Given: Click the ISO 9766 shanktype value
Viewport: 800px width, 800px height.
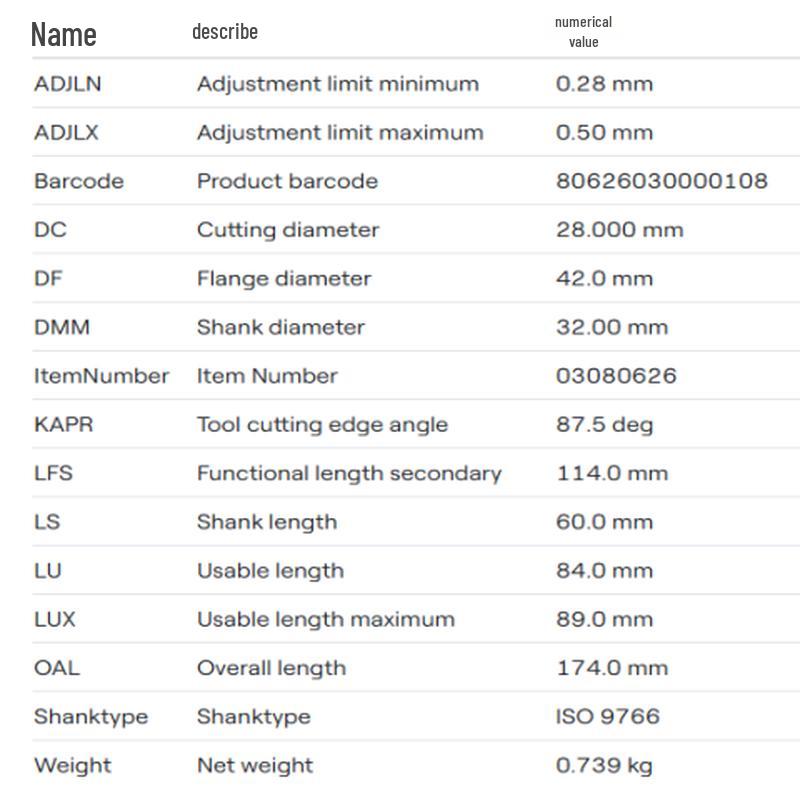Looking at the screenshot, I should (608, 716).
